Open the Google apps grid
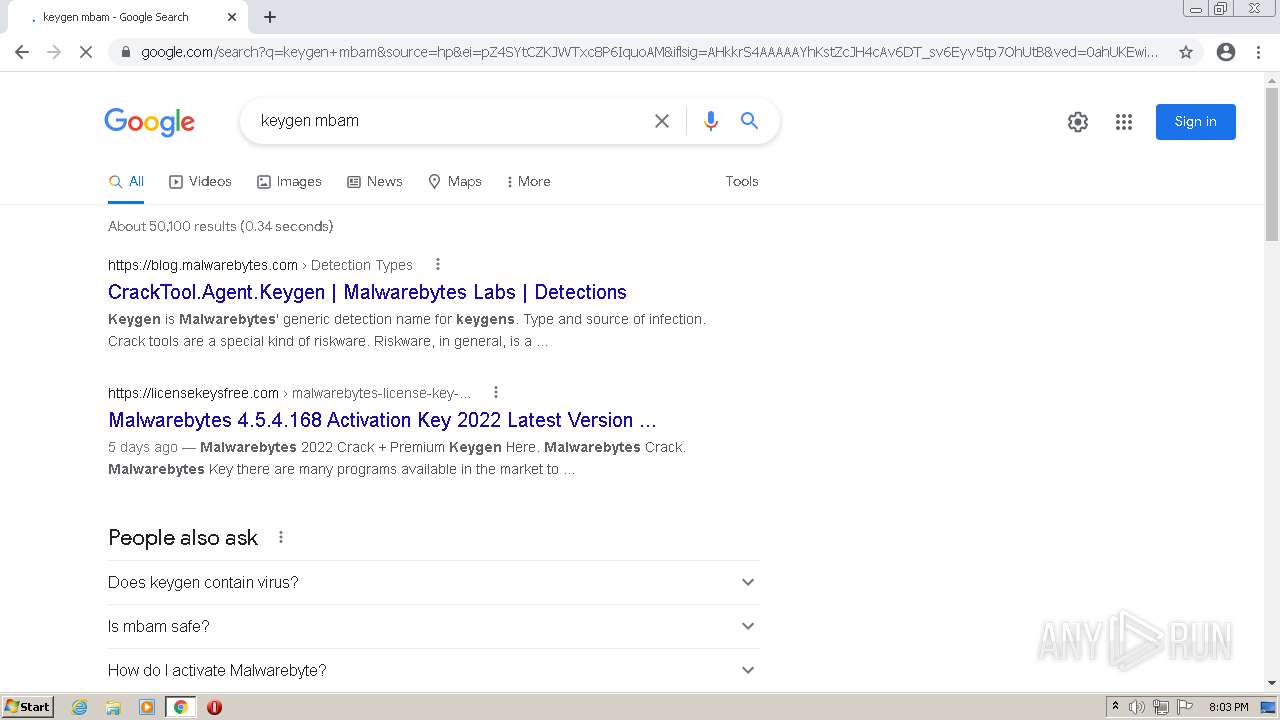This screenshot has height=720, width=1280. point(1124,122)
